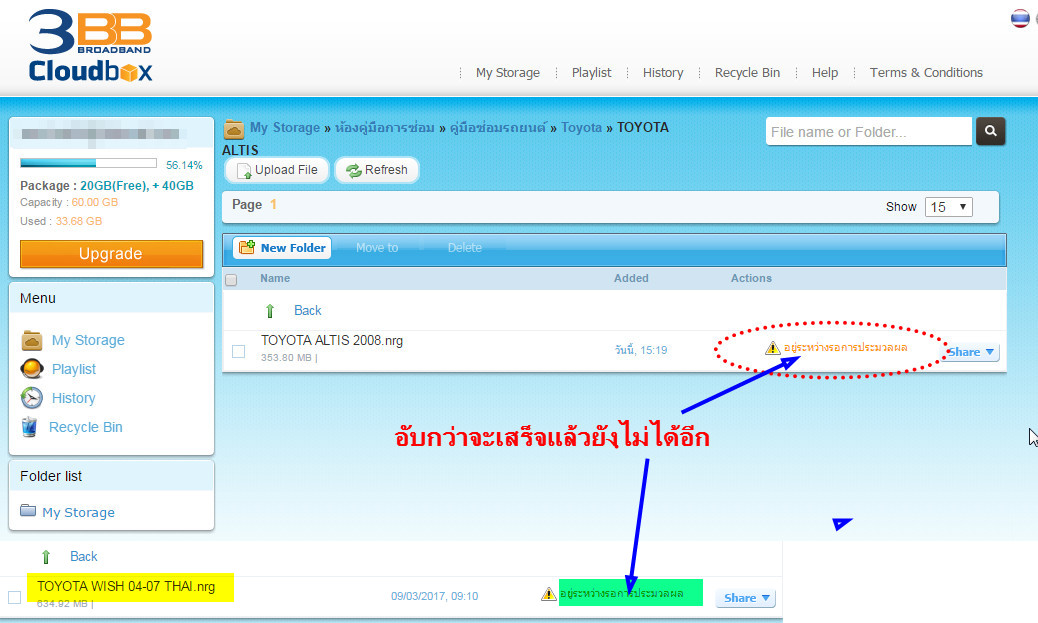Open Playlist in top navigation

591,73
